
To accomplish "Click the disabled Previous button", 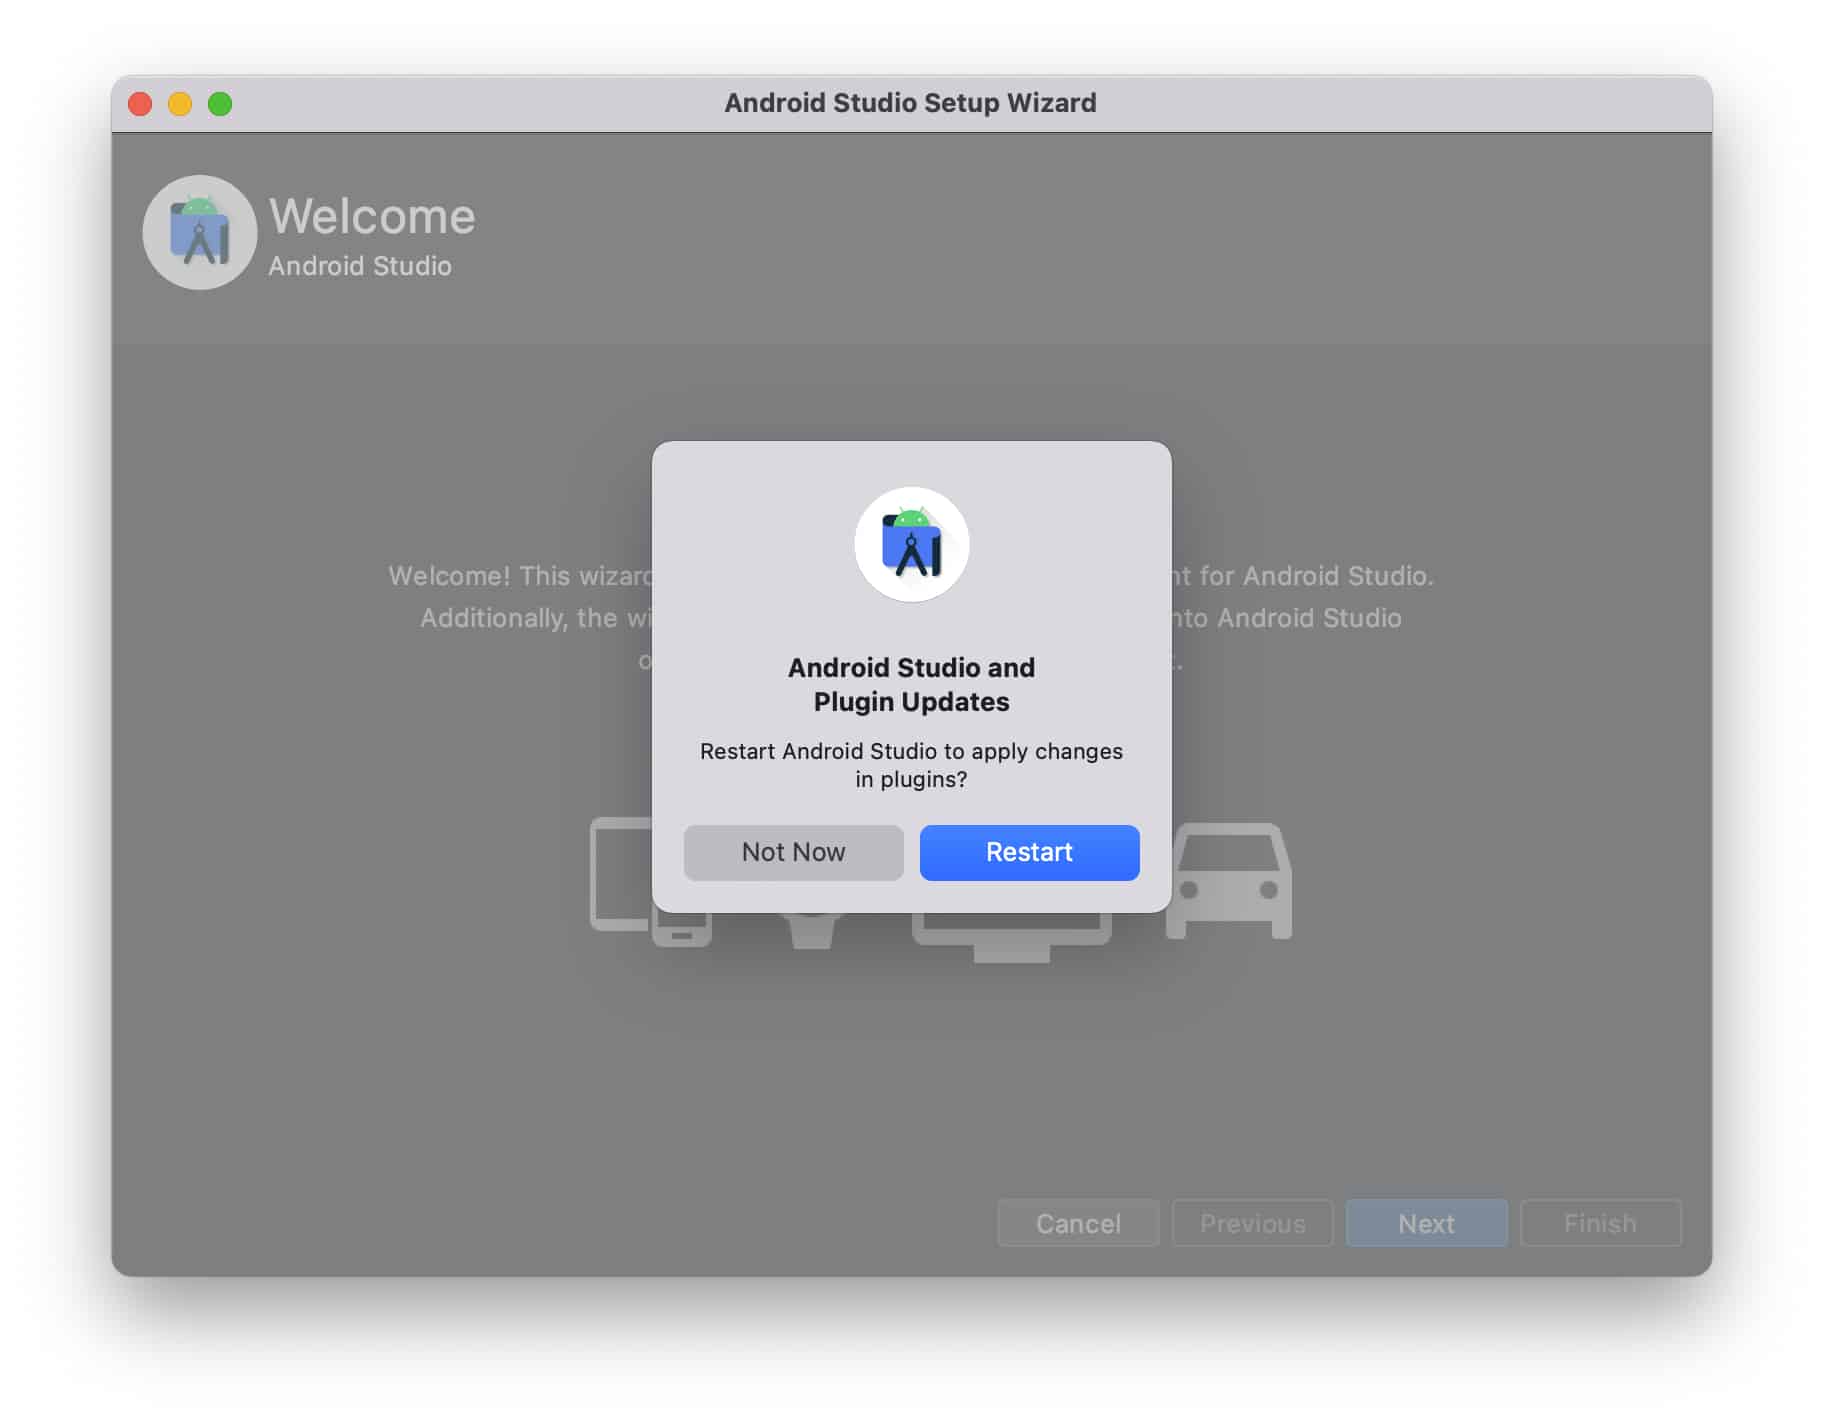I will (1252, 1223).
